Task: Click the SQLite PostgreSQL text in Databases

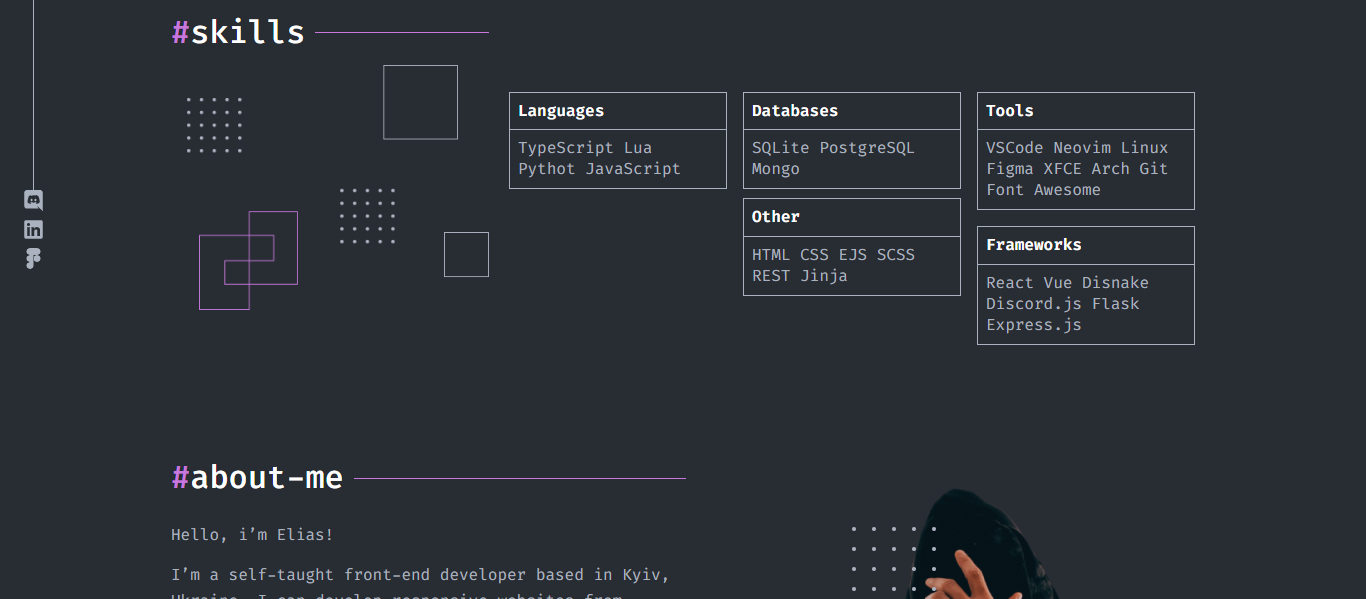Action: coord(833,148)
